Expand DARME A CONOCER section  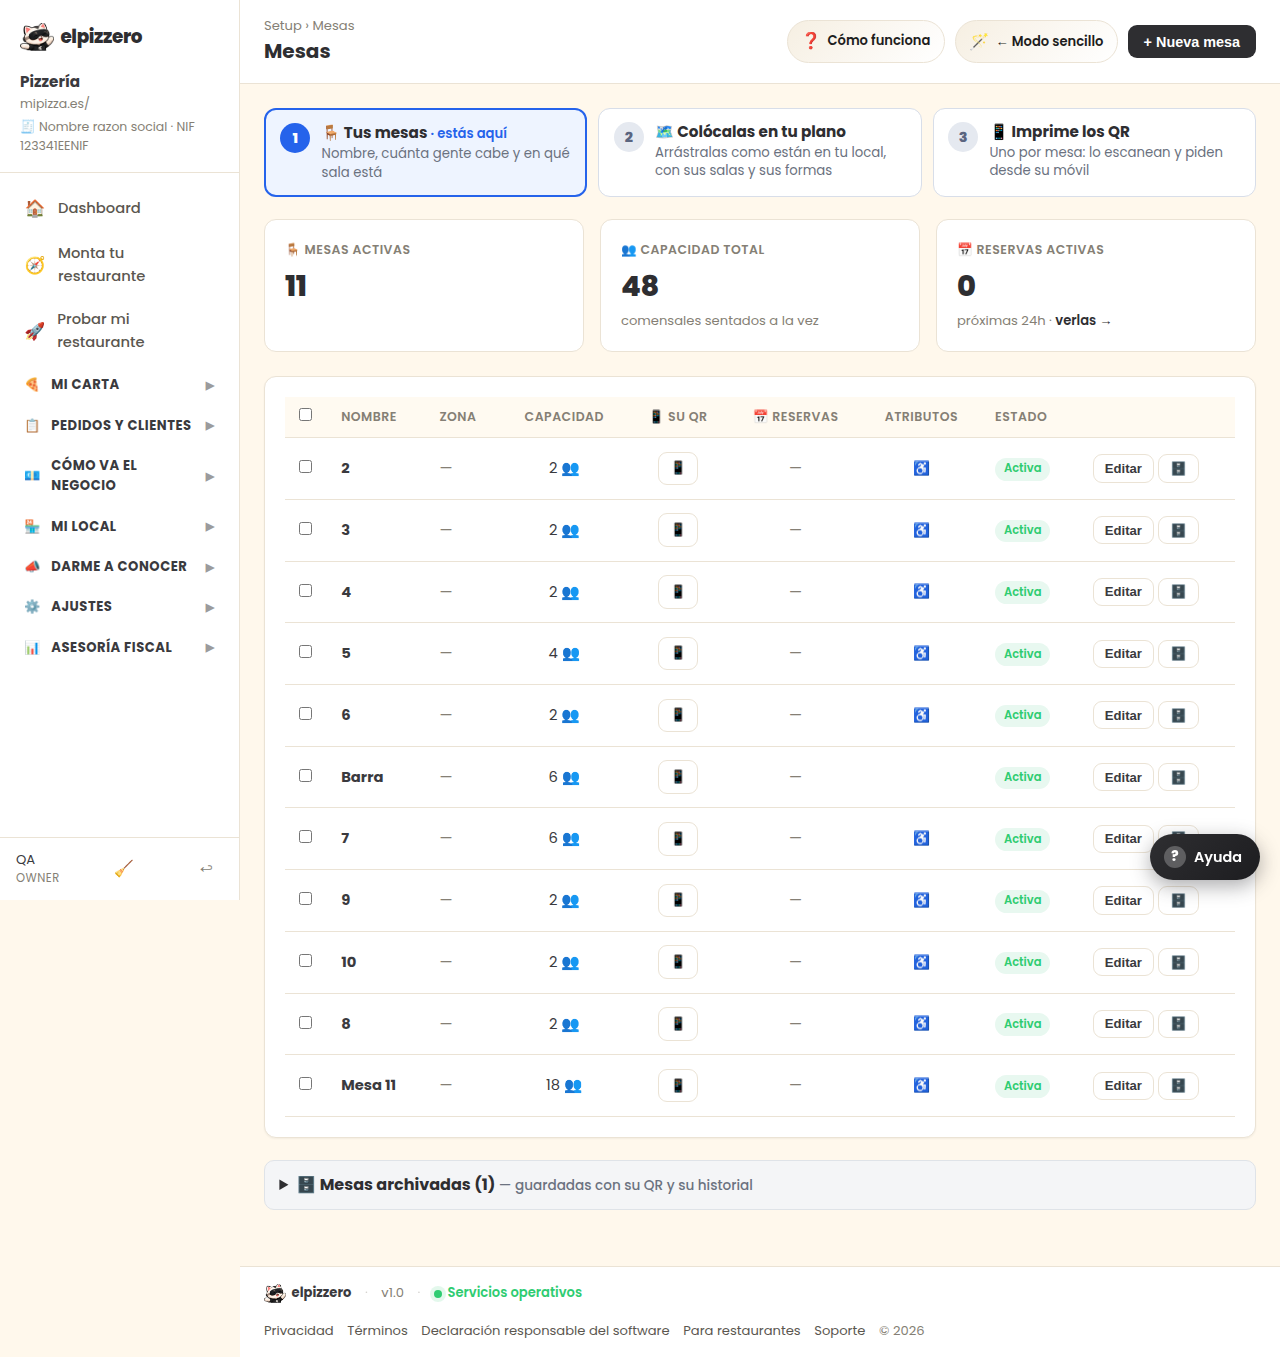click(120, 567)
